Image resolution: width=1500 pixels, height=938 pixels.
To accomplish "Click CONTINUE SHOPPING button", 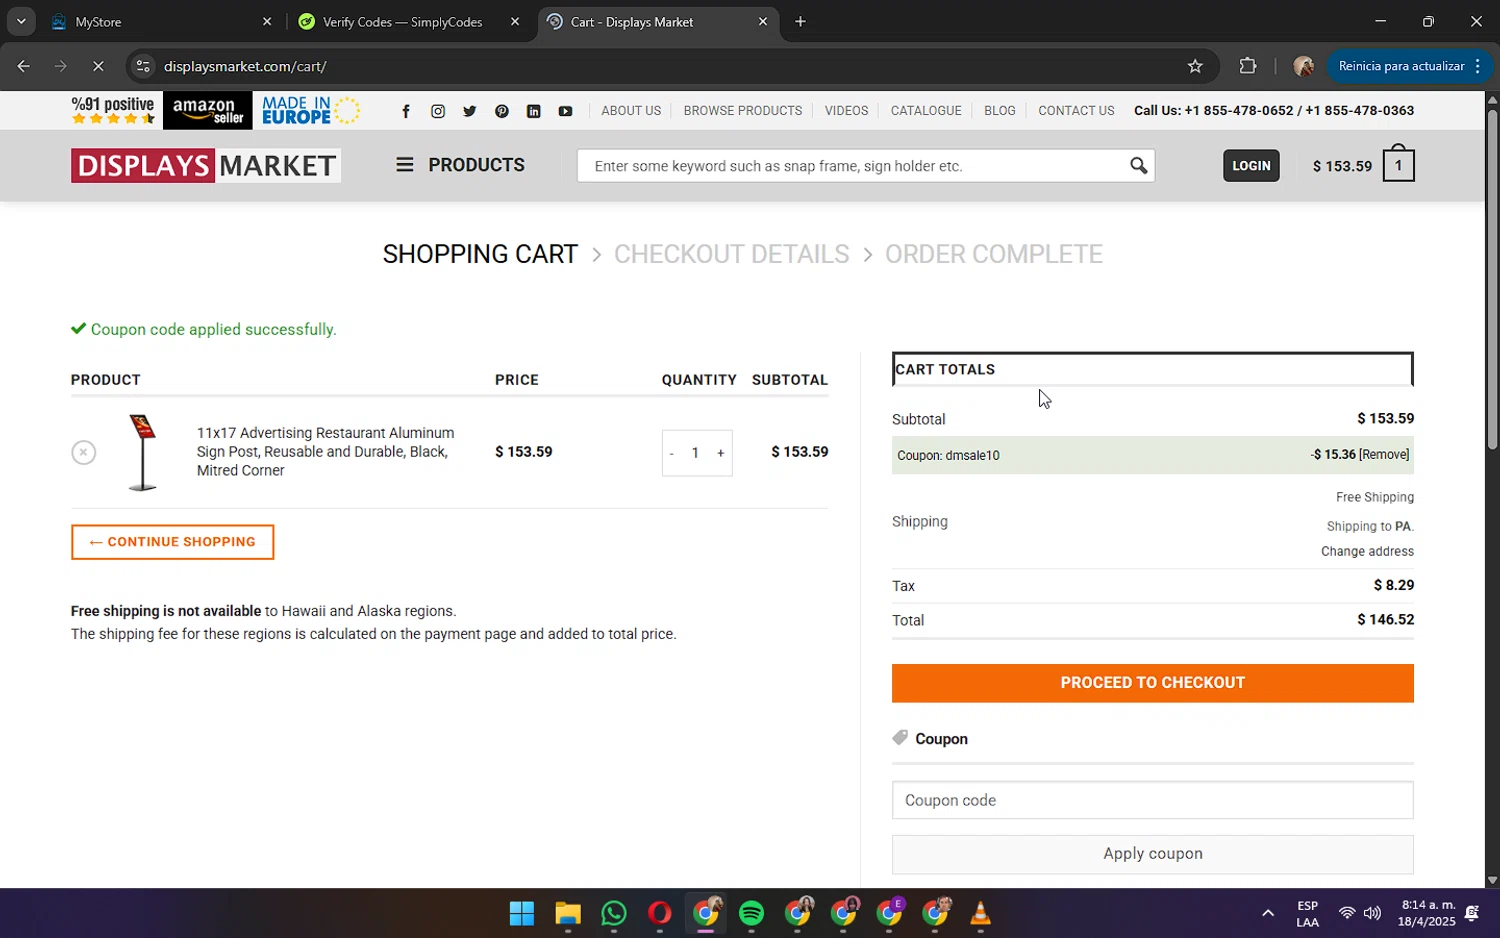I will coord(173,542).
